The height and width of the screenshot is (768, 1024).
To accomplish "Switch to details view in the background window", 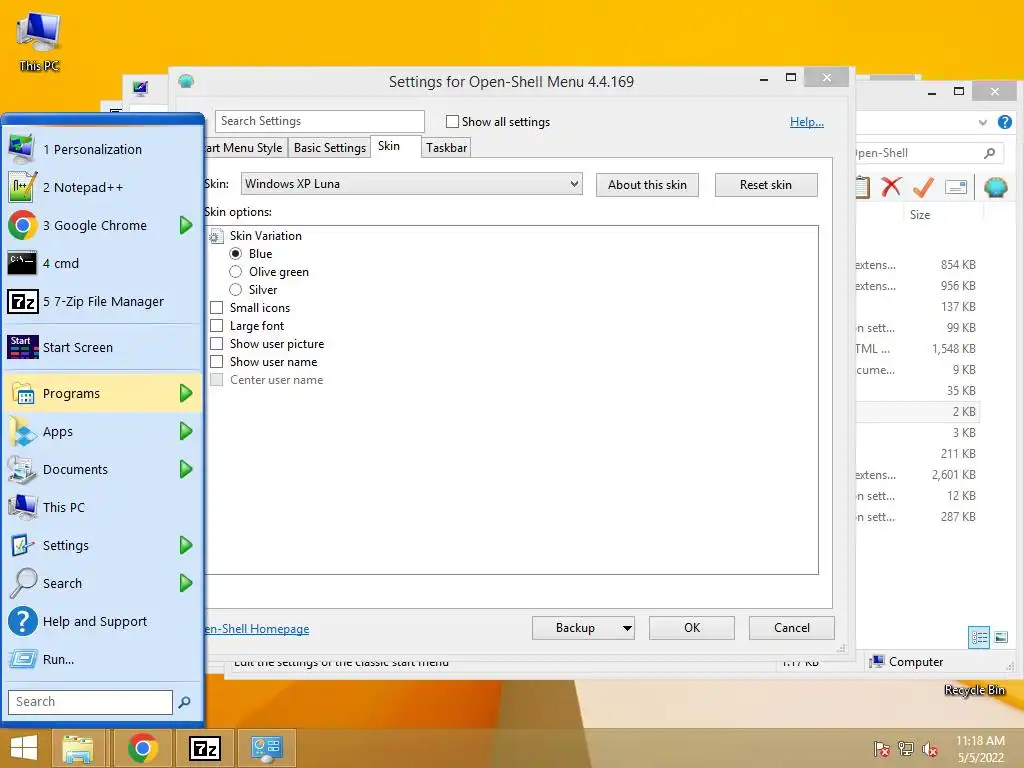I will pyautogui.click(x=979, y=637).
